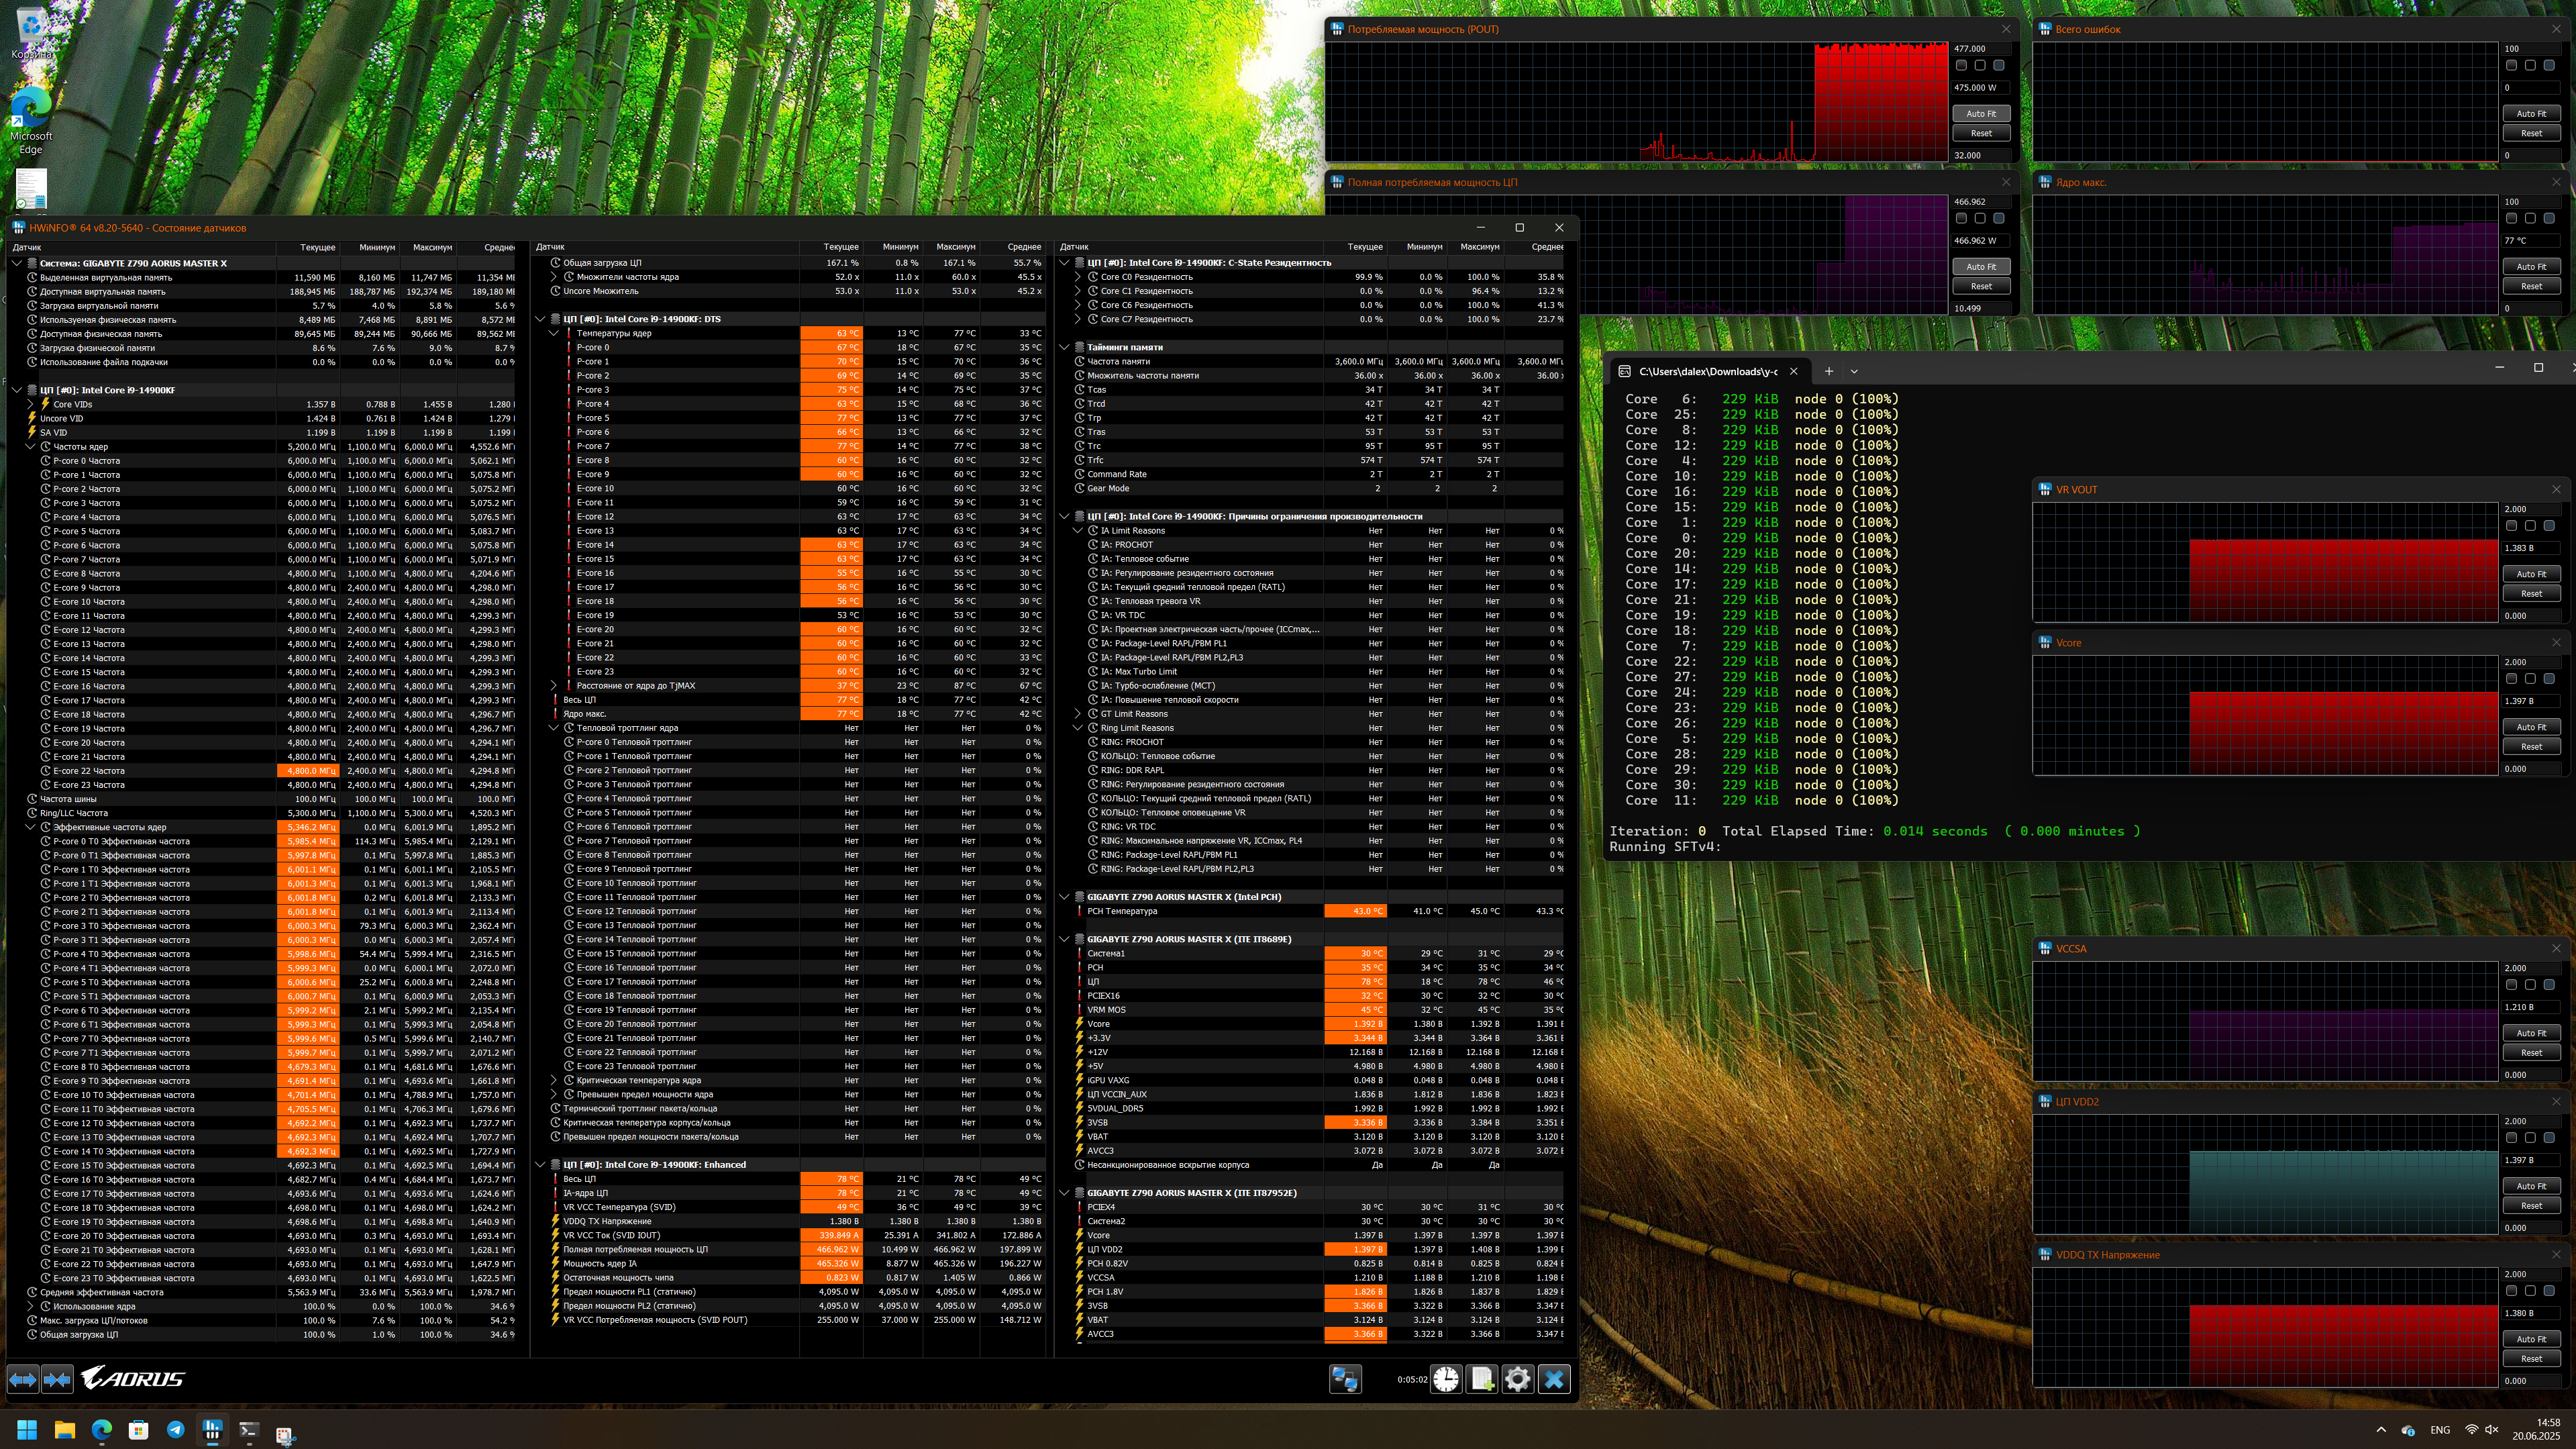The height and width of the screenshot is (1449, 2576).
Task: Click the expand columns double-arrow icon in HWiNFO
Action: click(23, 1379)
